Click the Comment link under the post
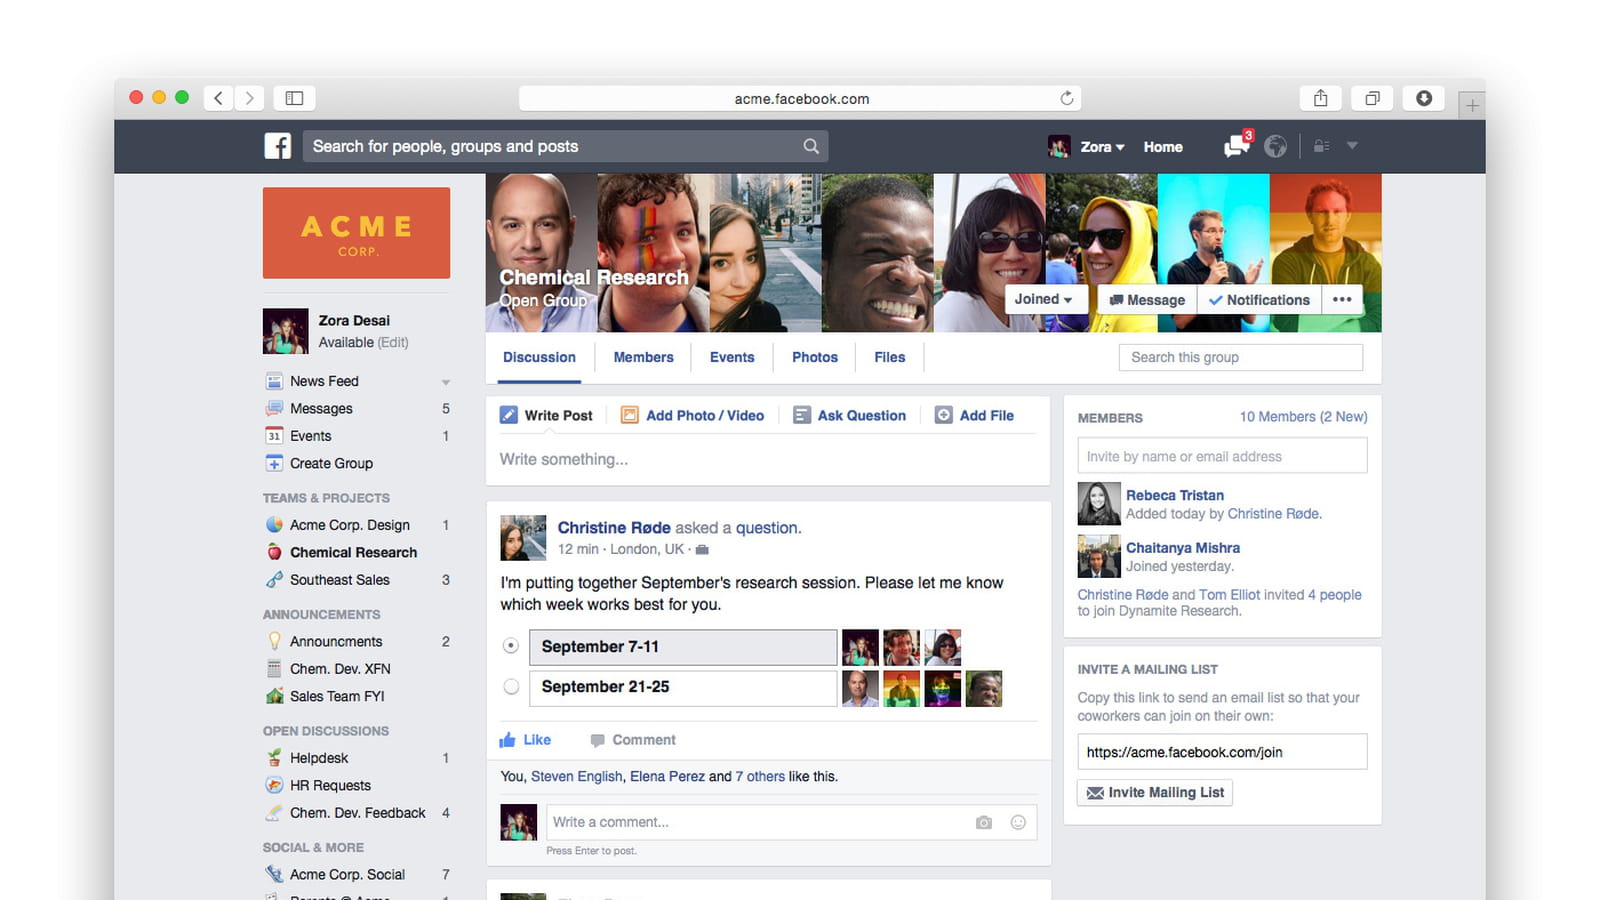1600x900 pixels. pyautogui.click(x=633, y=740)
